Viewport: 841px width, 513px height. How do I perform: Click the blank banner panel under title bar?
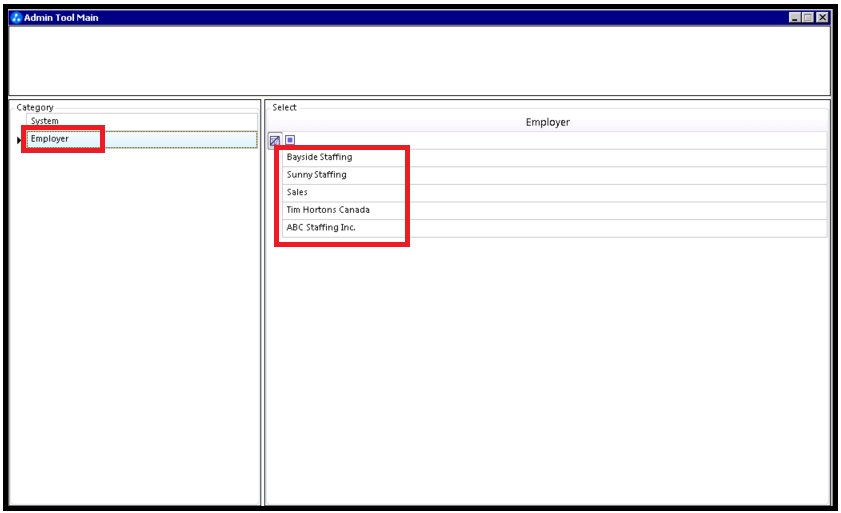419,61
